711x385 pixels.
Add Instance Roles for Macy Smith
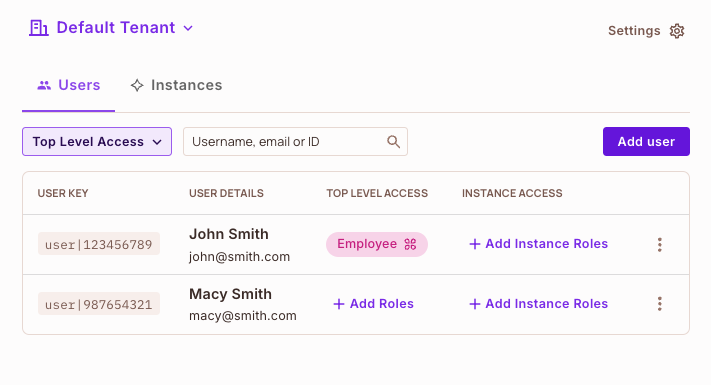pyautogui.click(x=538, y=303)
